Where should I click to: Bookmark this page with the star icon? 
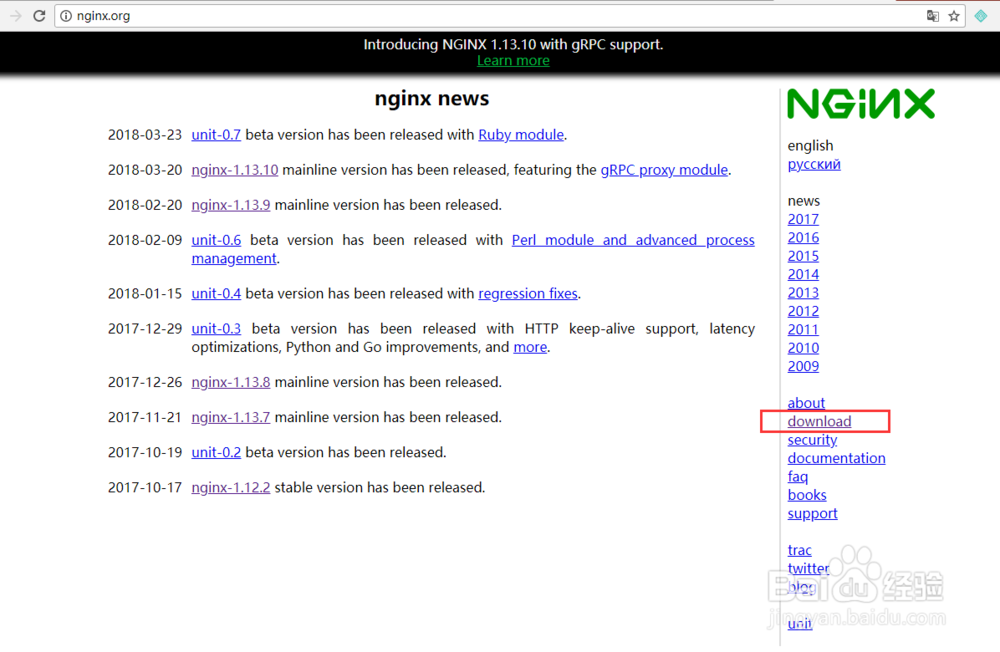tap(954, 16)
